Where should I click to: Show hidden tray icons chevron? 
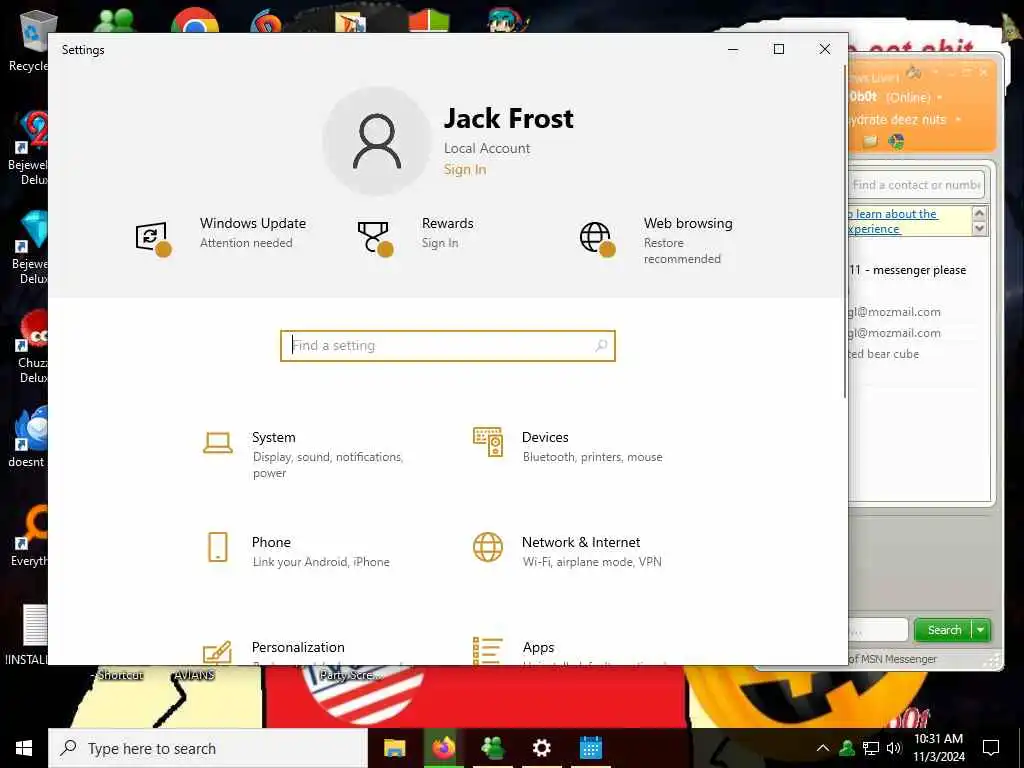[823, 748]
